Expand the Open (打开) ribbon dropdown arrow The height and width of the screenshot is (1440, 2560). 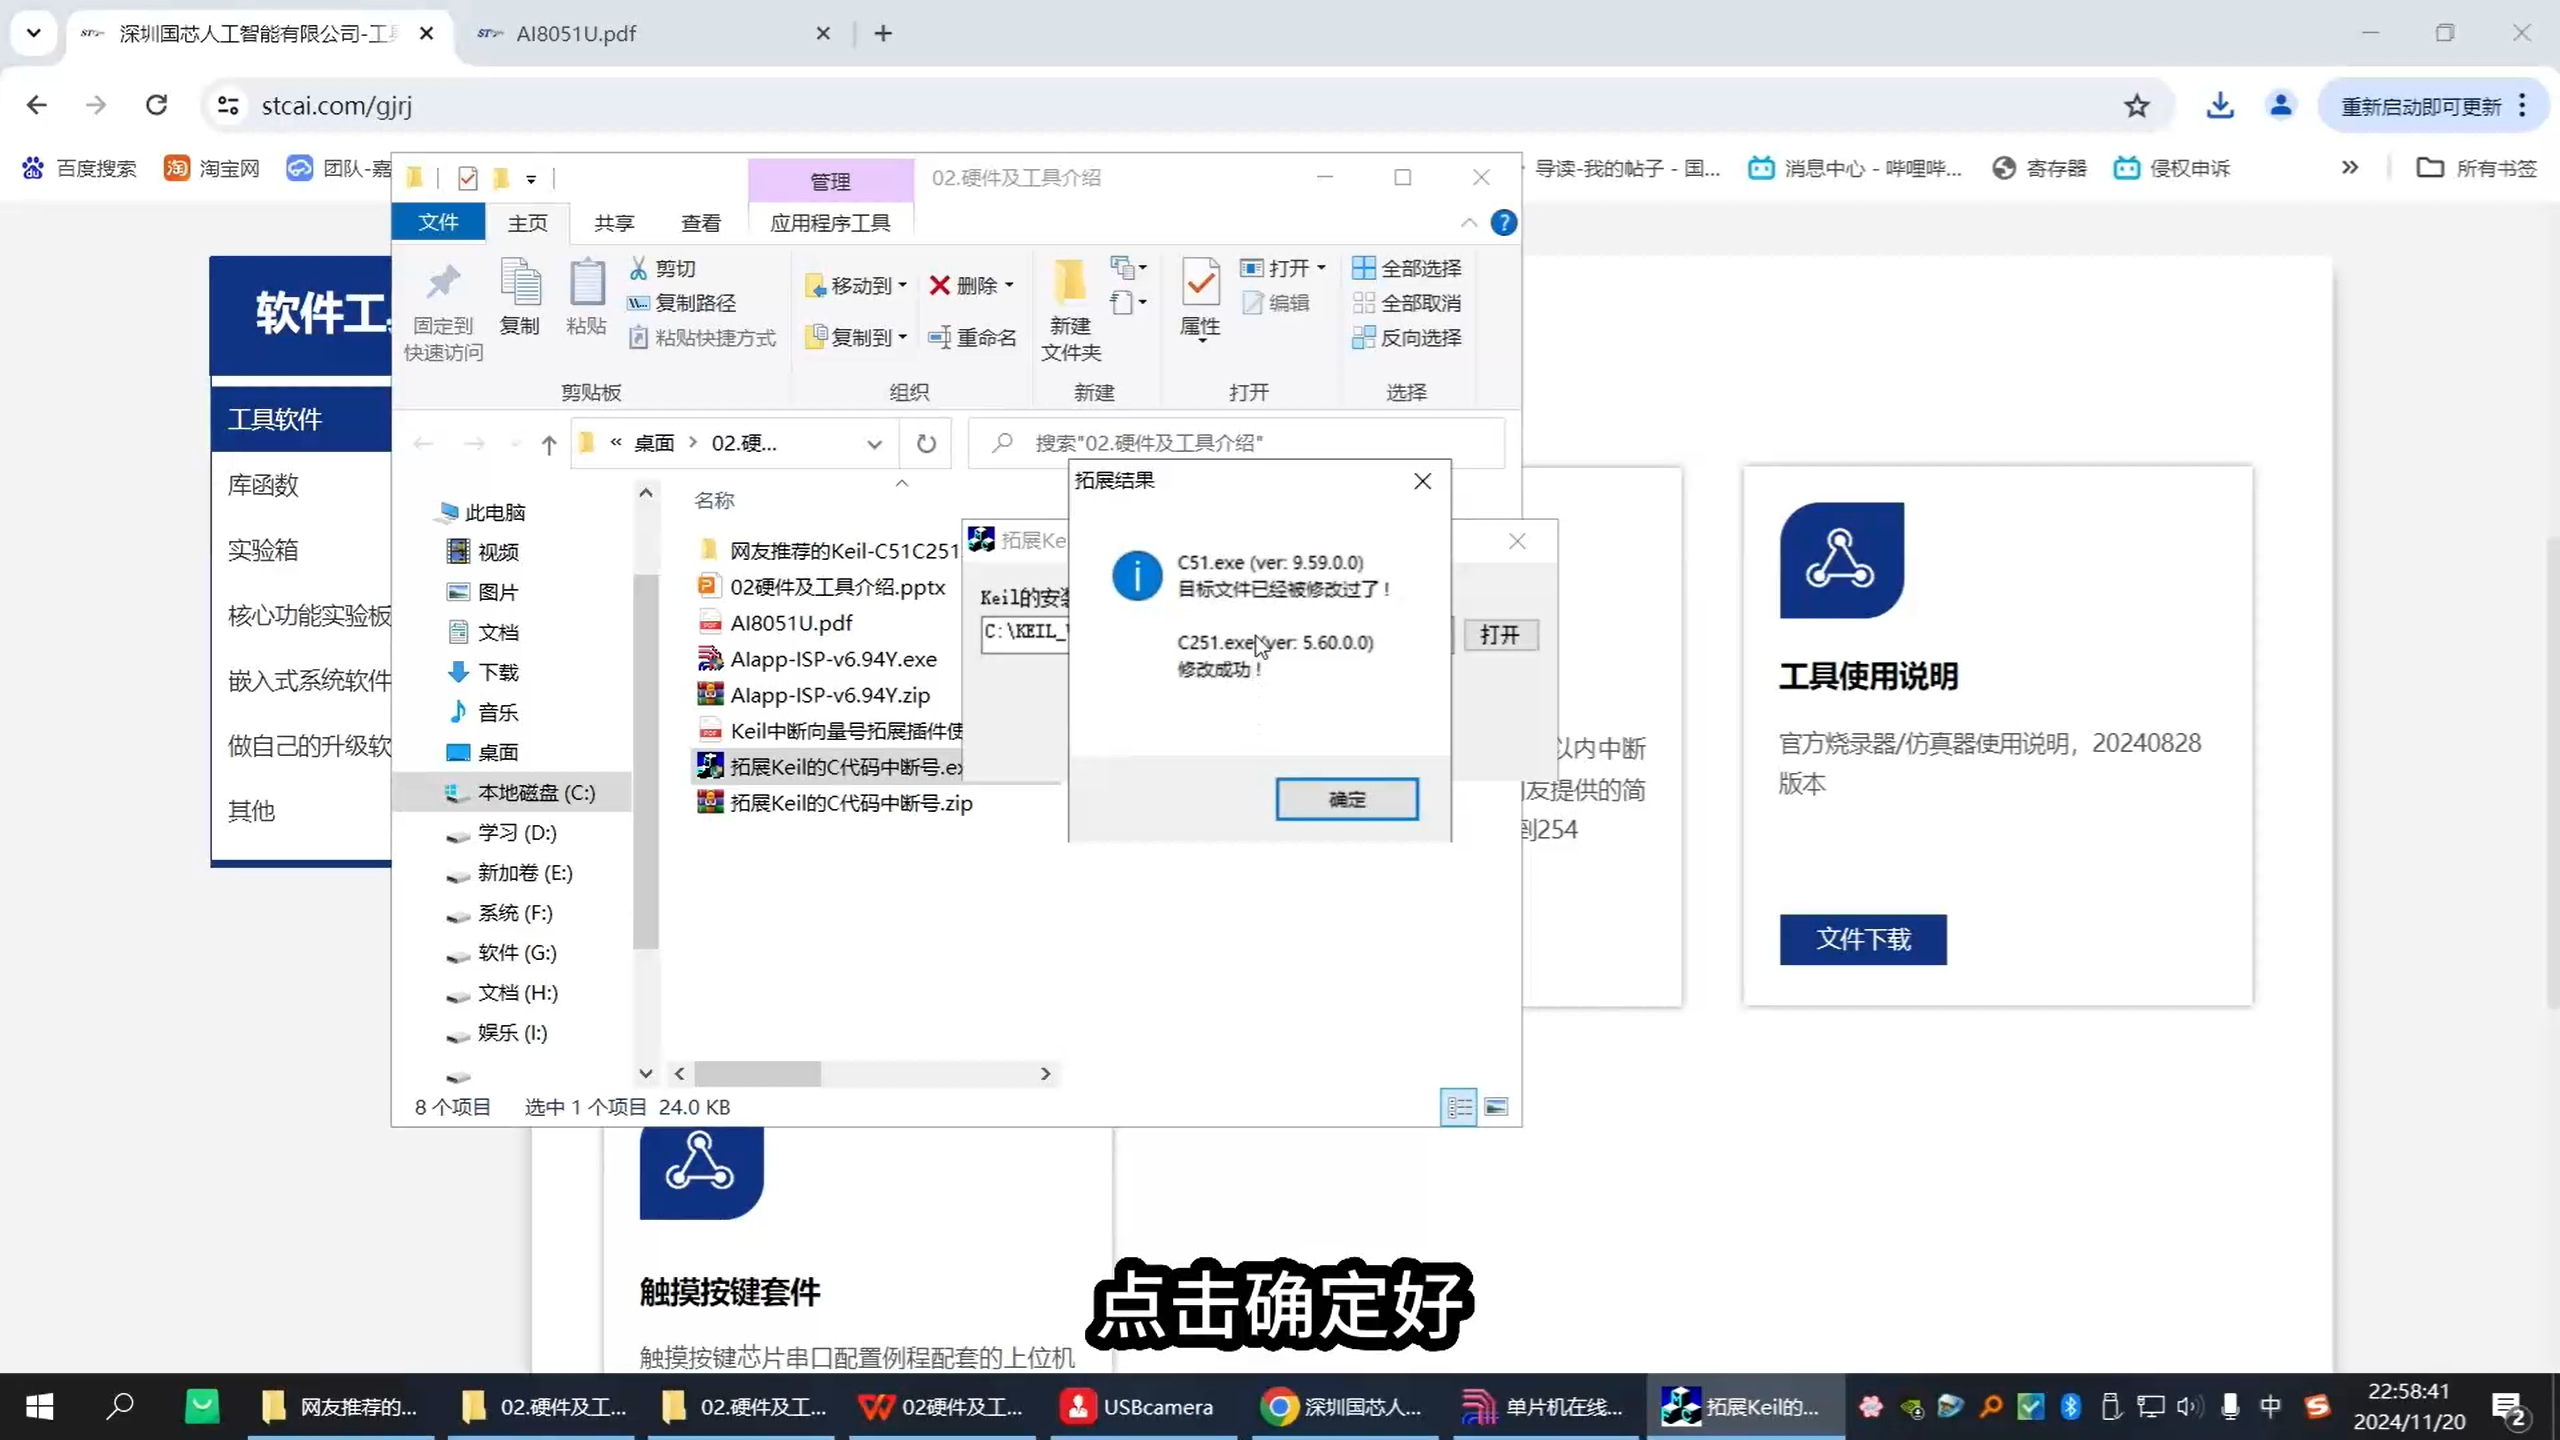[x=1321, y=268]
